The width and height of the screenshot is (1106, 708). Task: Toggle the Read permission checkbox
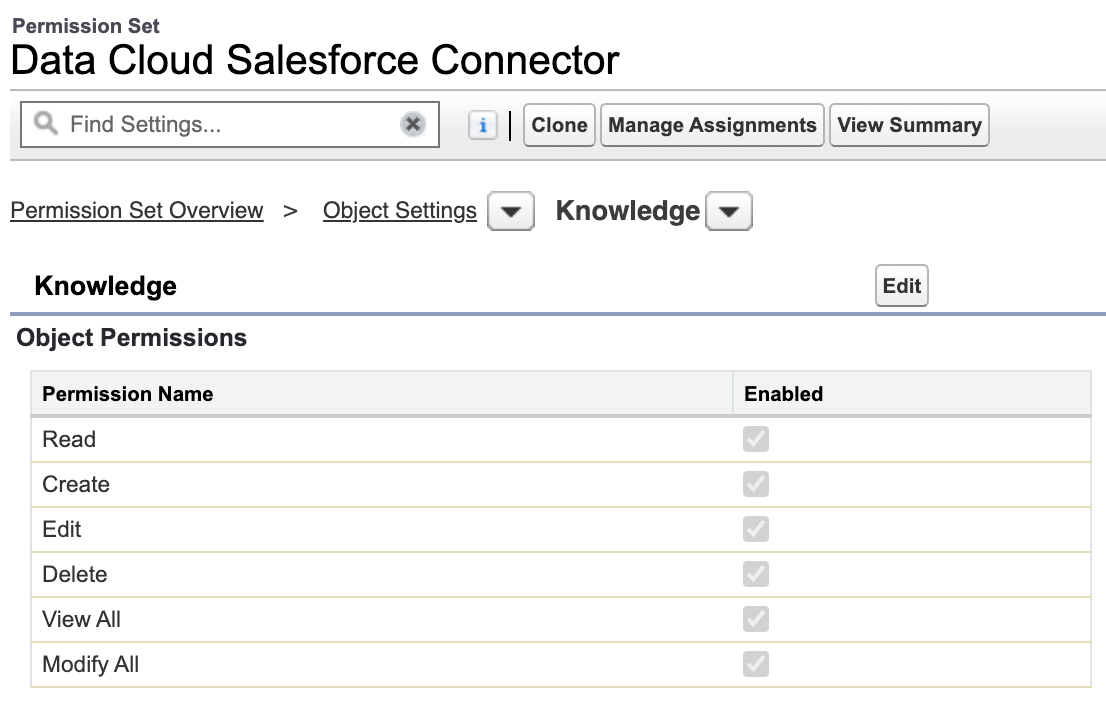[755, 439]
